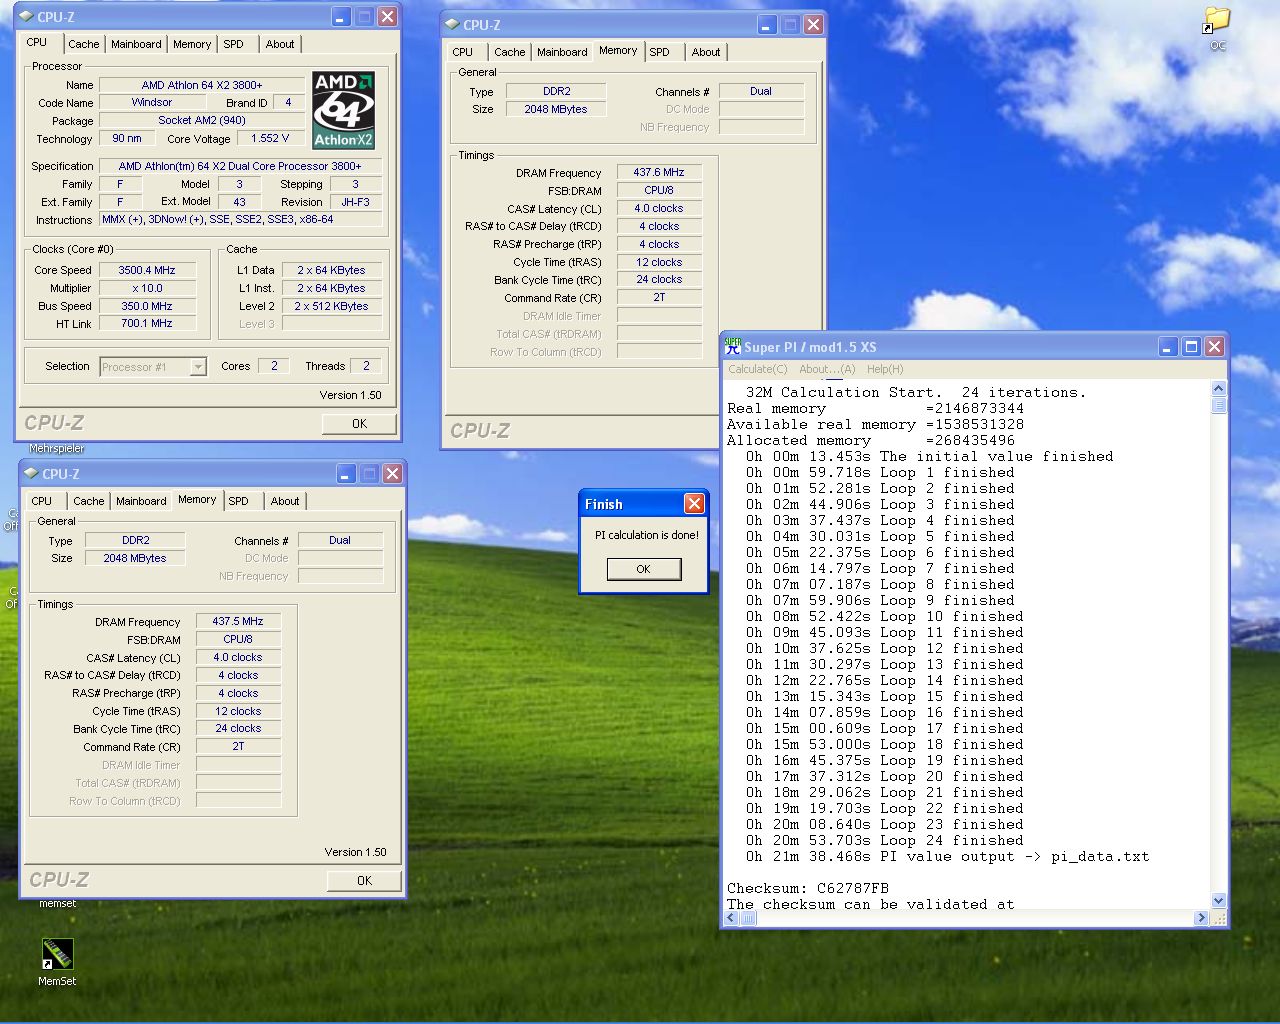Click the 'Loop 24 finished' line
Screen dimensions: 1280x1024
885,841
